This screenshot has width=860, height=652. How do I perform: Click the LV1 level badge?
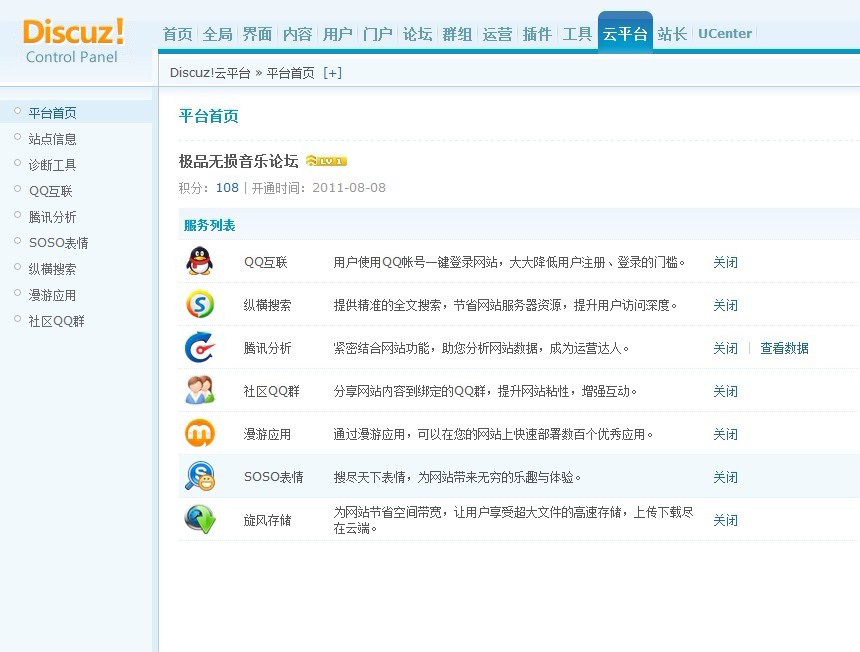pos(326,161)
